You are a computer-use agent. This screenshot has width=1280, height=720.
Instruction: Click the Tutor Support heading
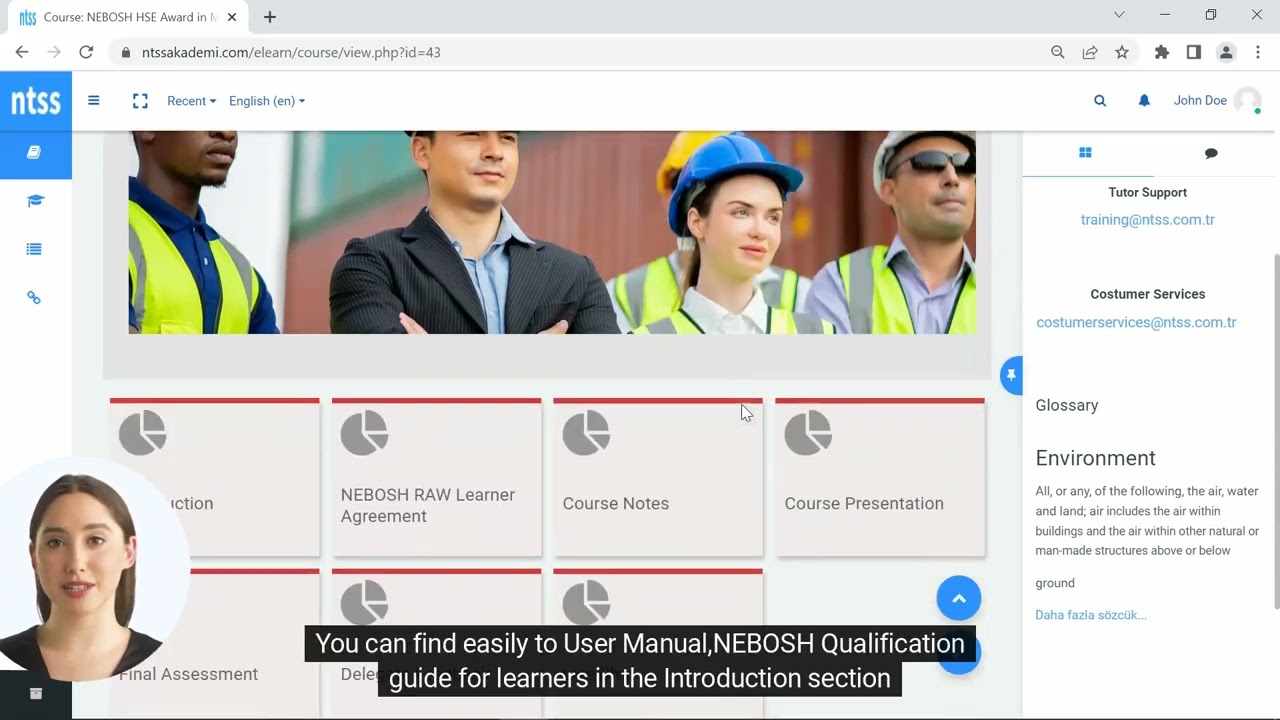click(1148, 192)
